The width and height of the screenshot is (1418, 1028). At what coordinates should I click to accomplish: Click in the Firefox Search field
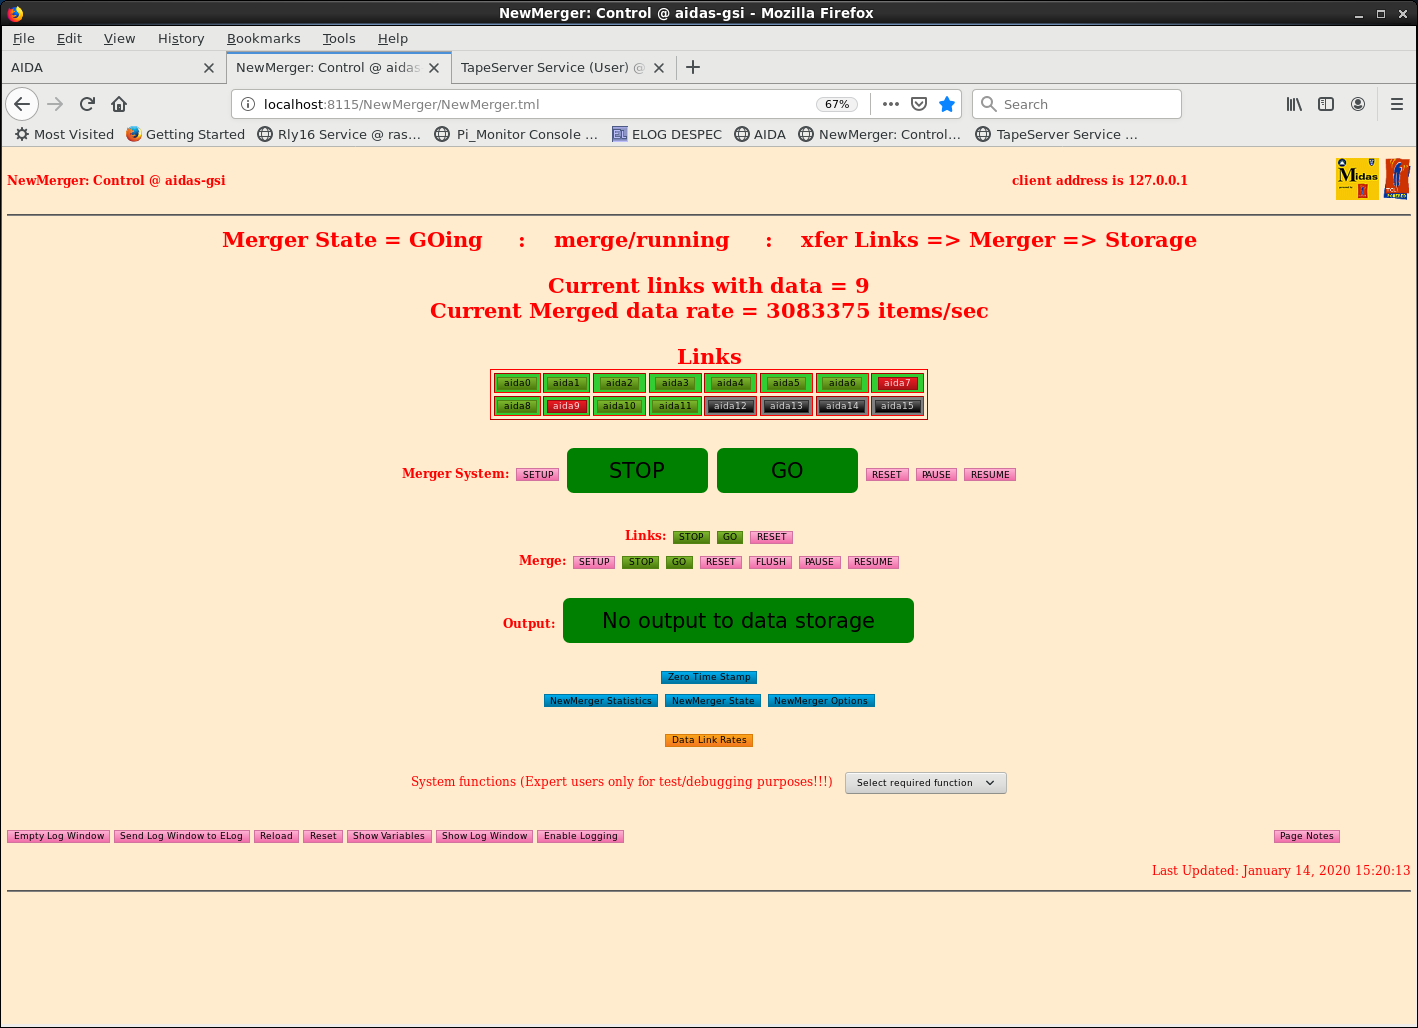pos(1076,104)
